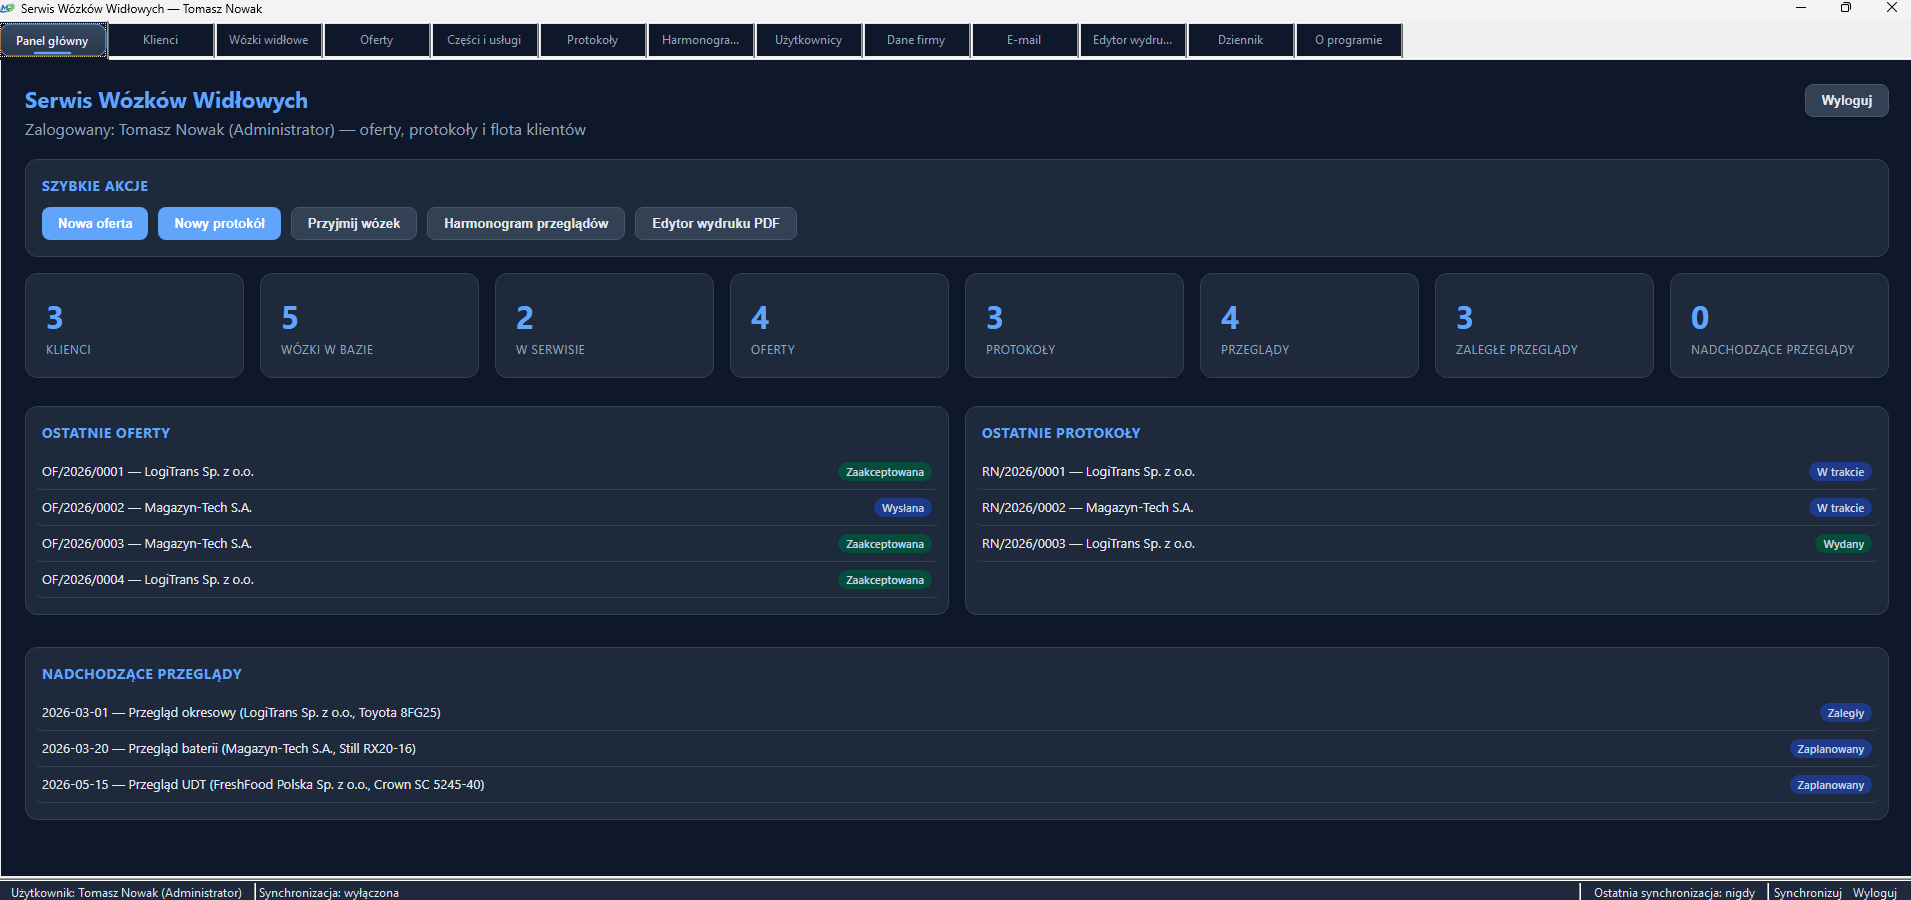Screen dimensions: 1911x900
Task: Click the Przyjmij wózek button
Action: pos(354,224)
